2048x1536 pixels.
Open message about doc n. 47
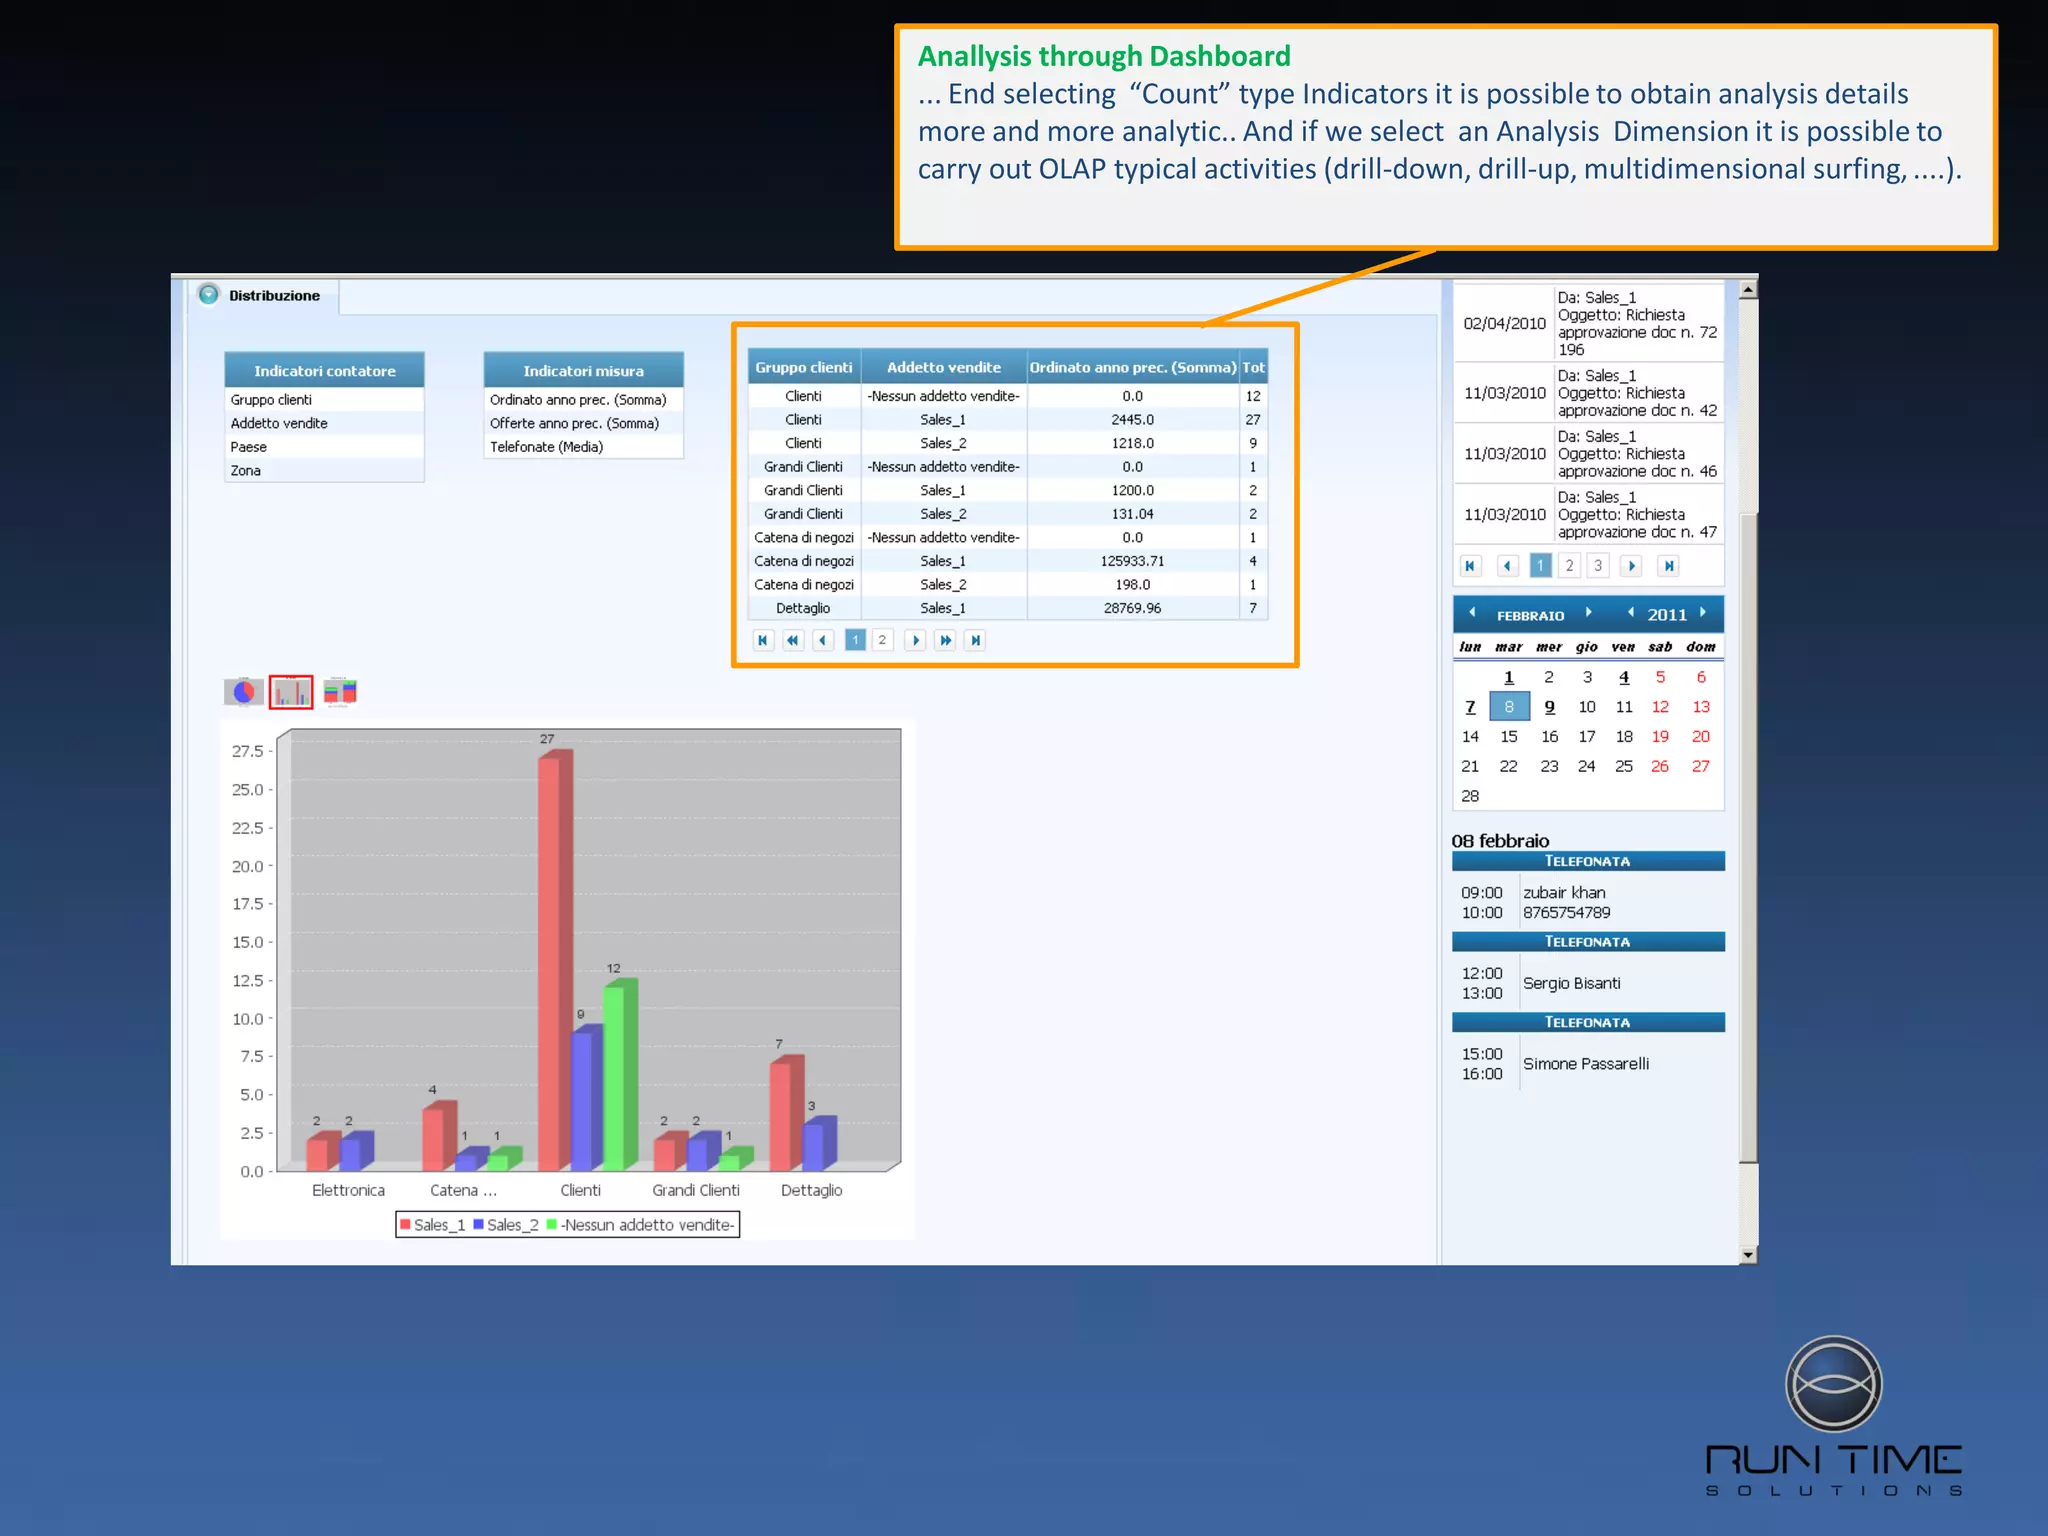1588,514
